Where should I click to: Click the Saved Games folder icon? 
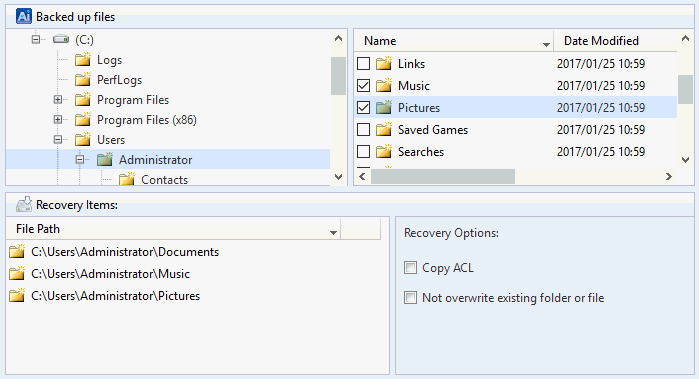384,129
